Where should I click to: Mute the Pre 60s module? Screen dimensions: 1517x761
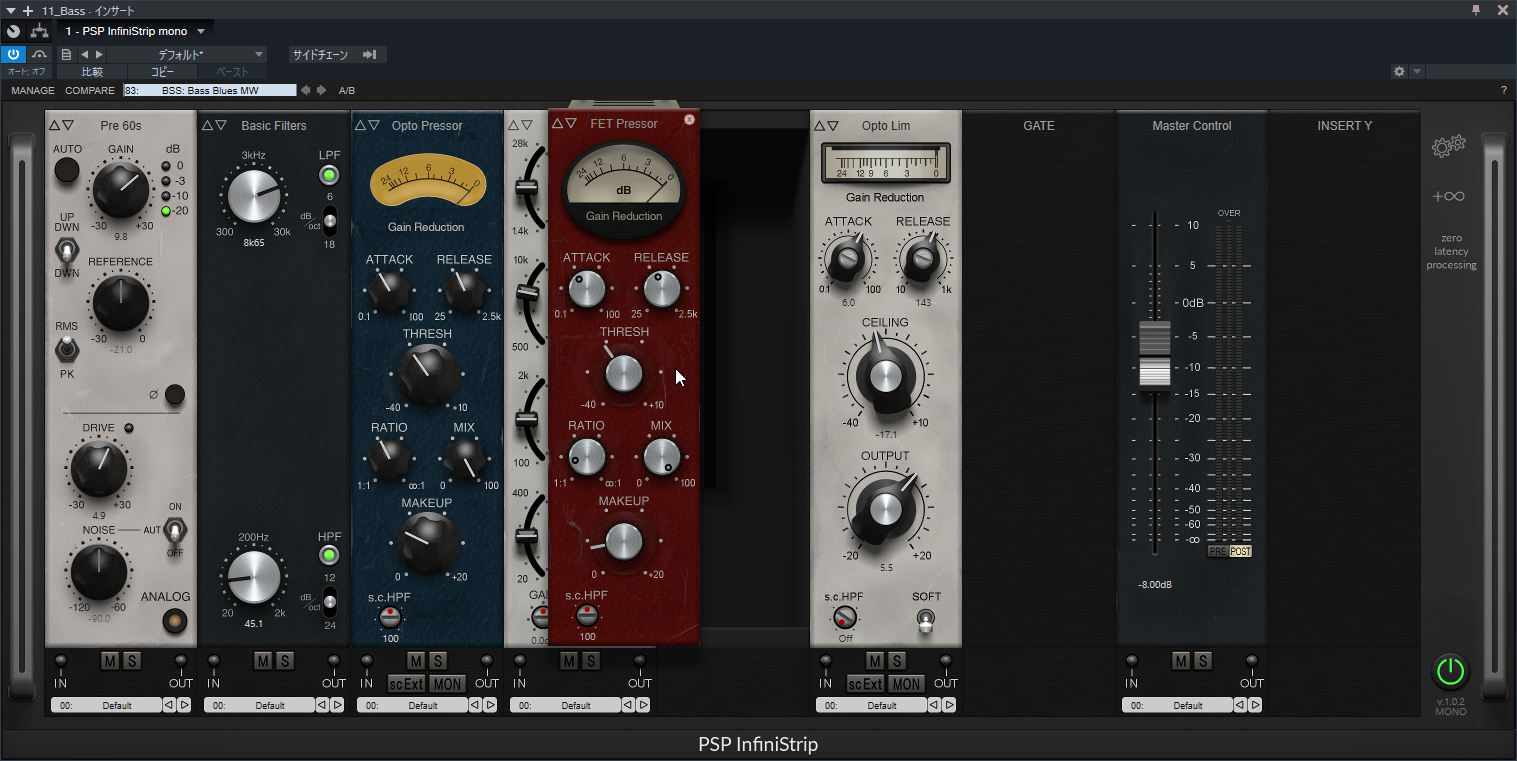[110, 661]
